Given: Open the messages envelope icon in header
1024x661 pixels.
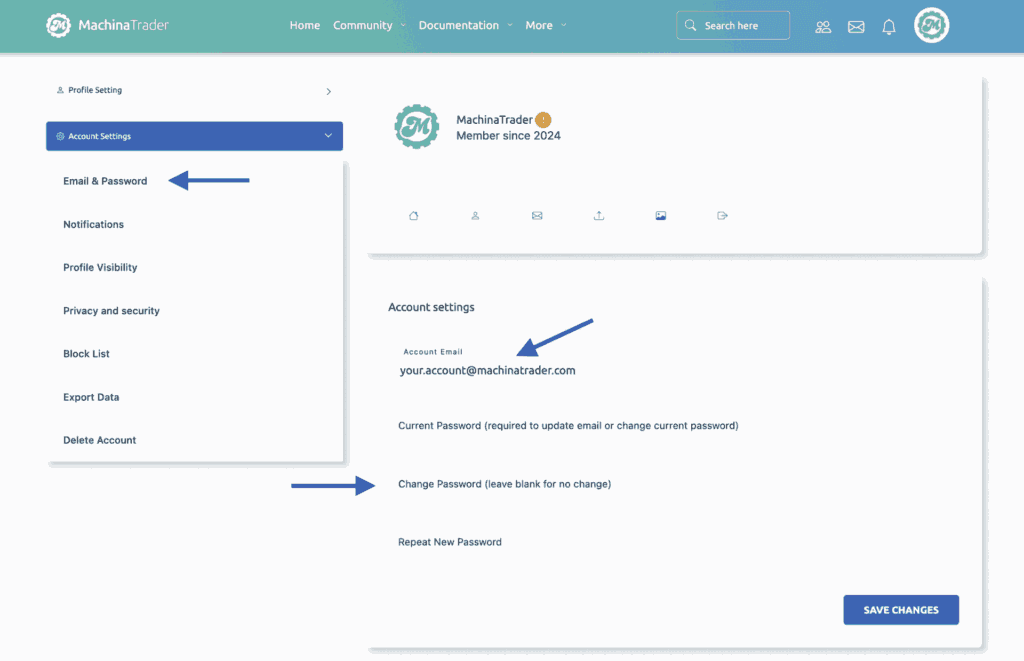Looking at the screenshot, I should pyautogui.click(x=856, y=27).
